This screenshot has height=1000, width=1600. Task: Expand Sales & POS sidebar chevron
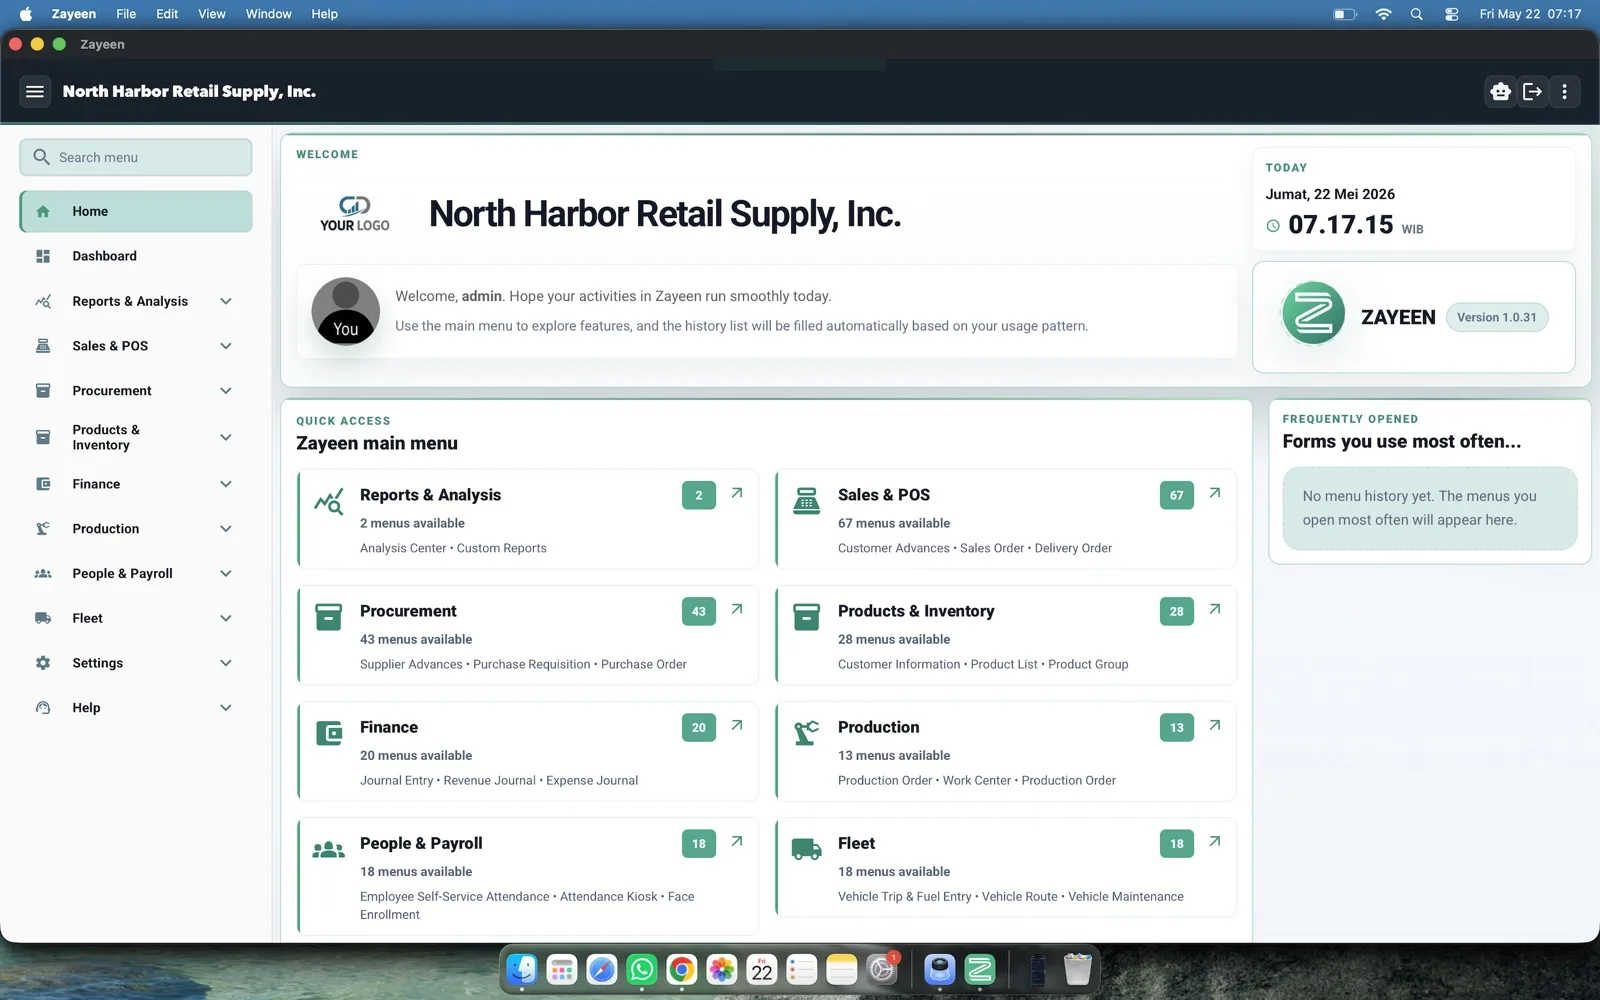point(226,346)
